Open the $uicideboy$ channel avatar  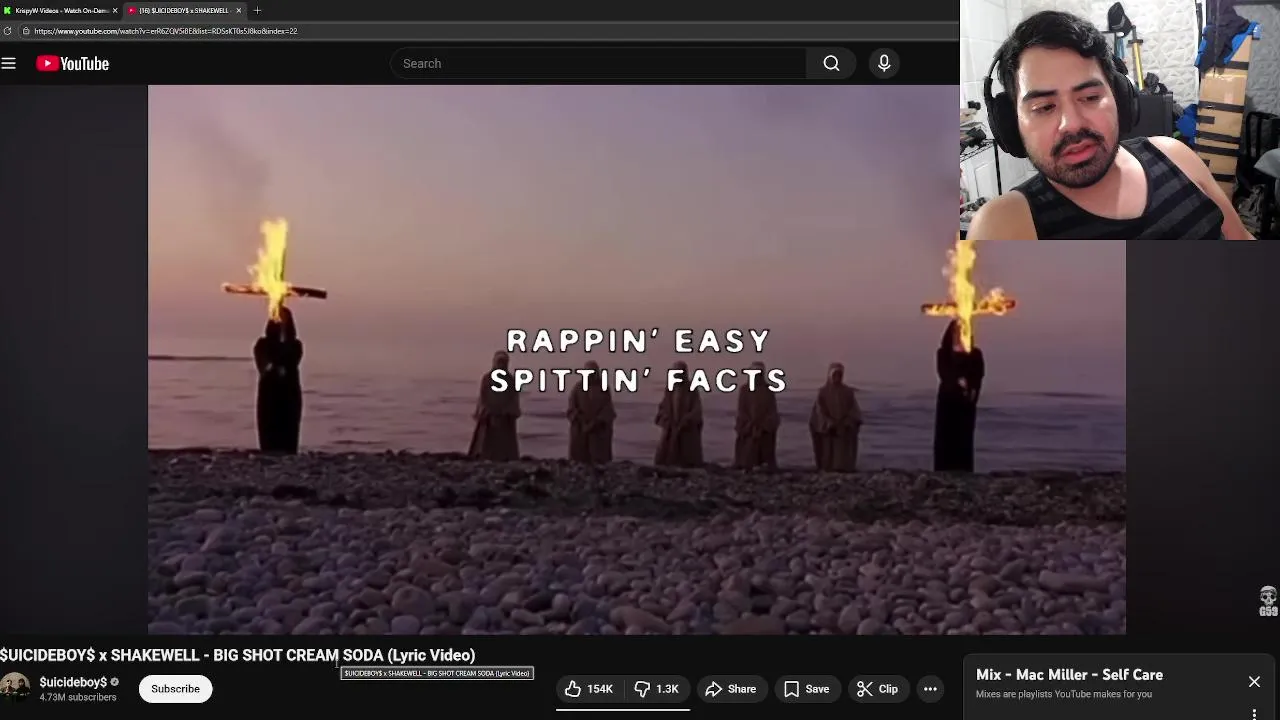(15, 688)
